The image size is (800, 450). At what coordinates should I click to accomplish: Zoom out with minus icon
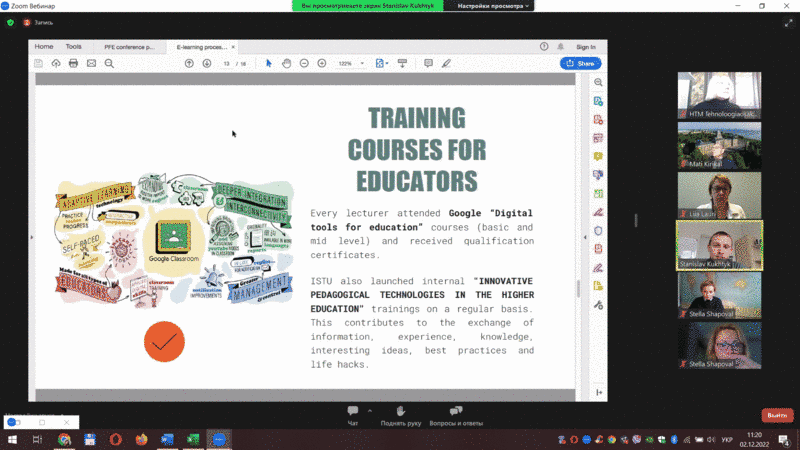click(x=304, y=63)
